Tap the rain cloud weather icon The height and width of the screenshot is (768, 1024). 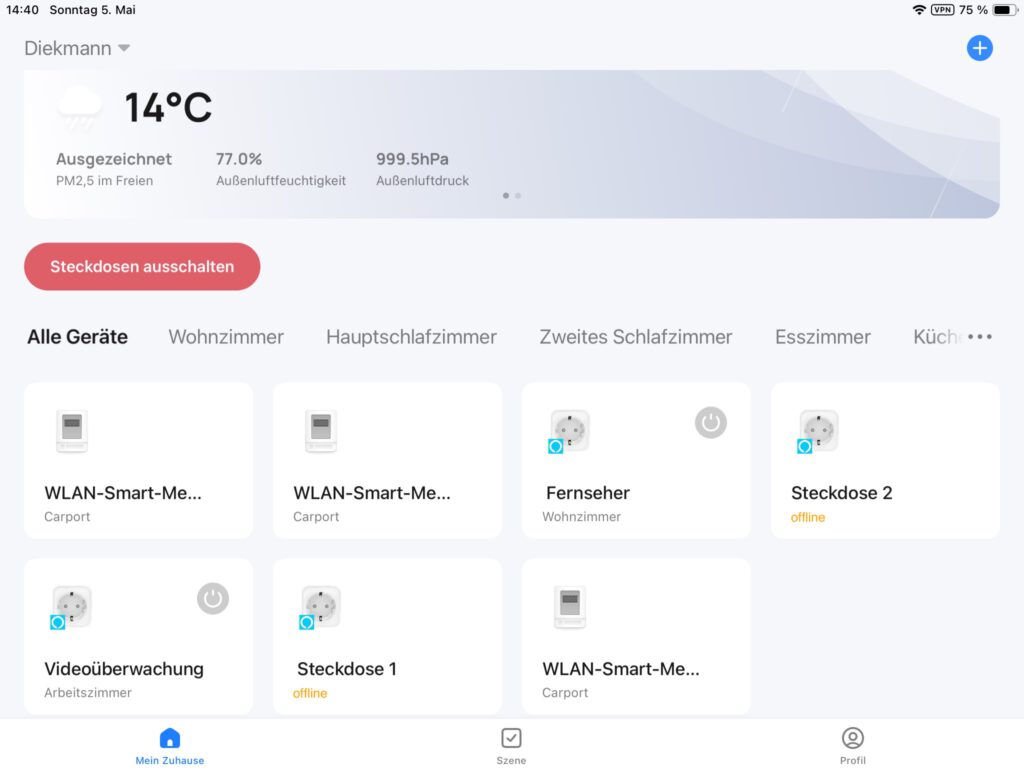coord(79,108)
